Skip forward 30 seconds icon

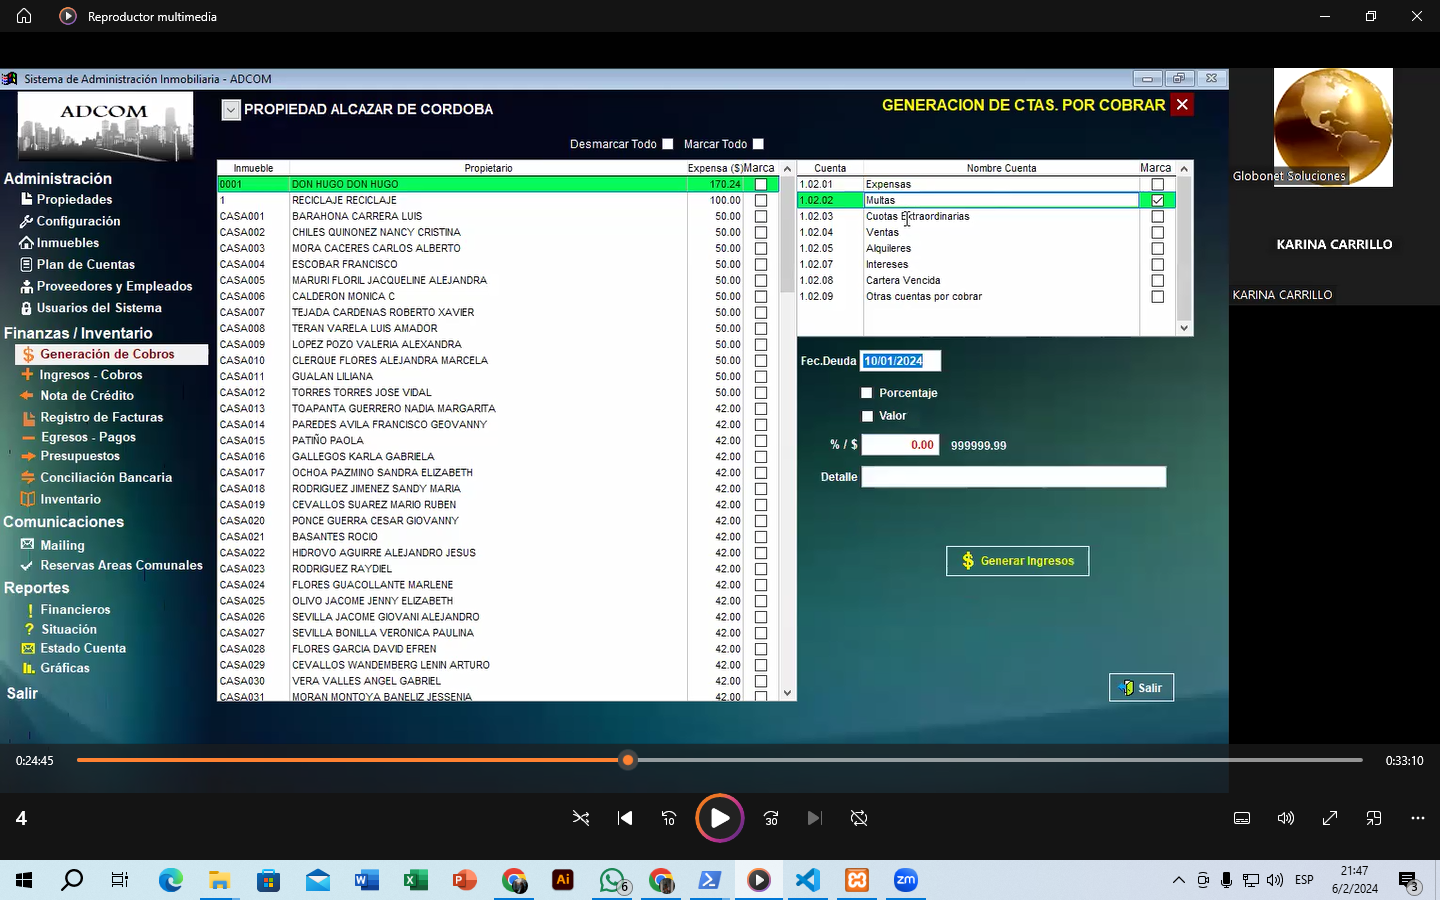click(x=771, y=818)
